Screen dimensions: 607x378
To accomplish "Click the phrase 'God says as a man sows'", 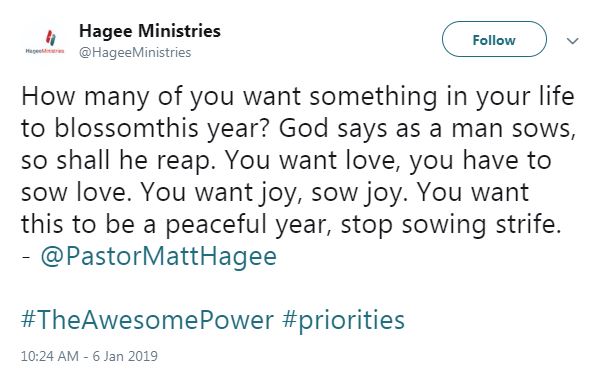I will click(427, 129).
